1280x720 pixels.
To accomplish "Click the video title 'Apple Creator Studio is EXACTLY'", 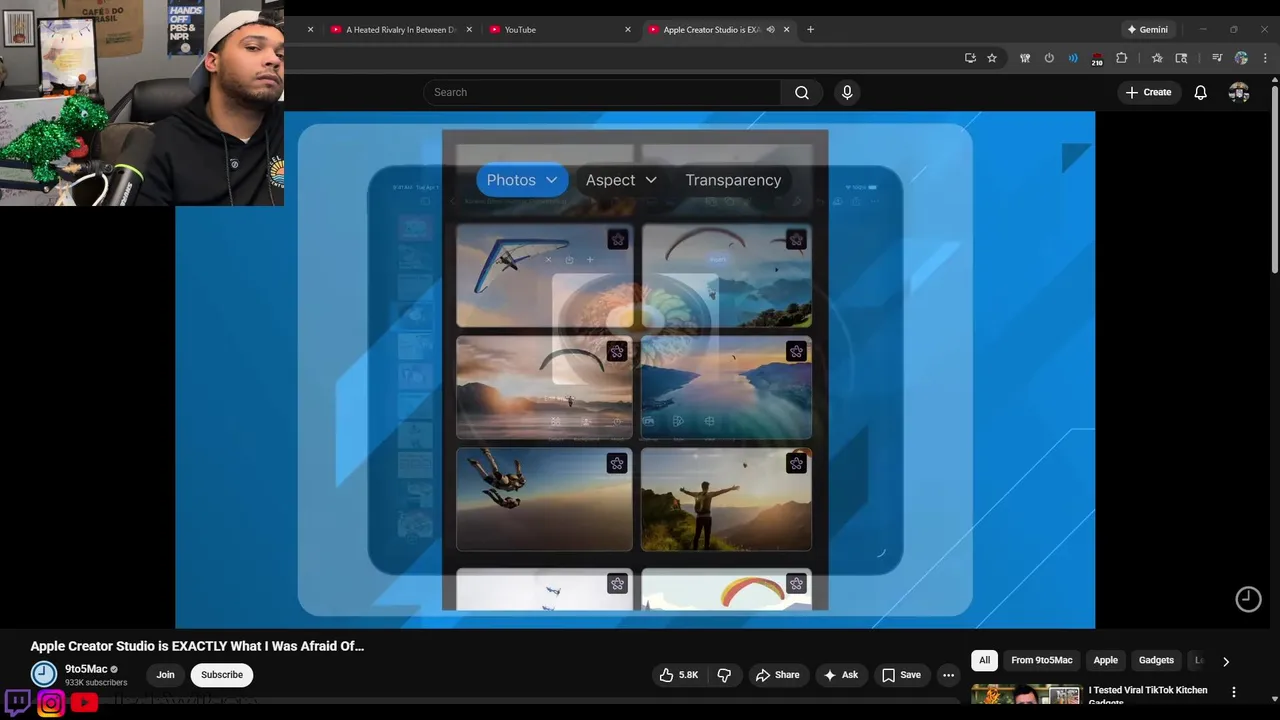I will pyautogui.click(x=197, y=646).
